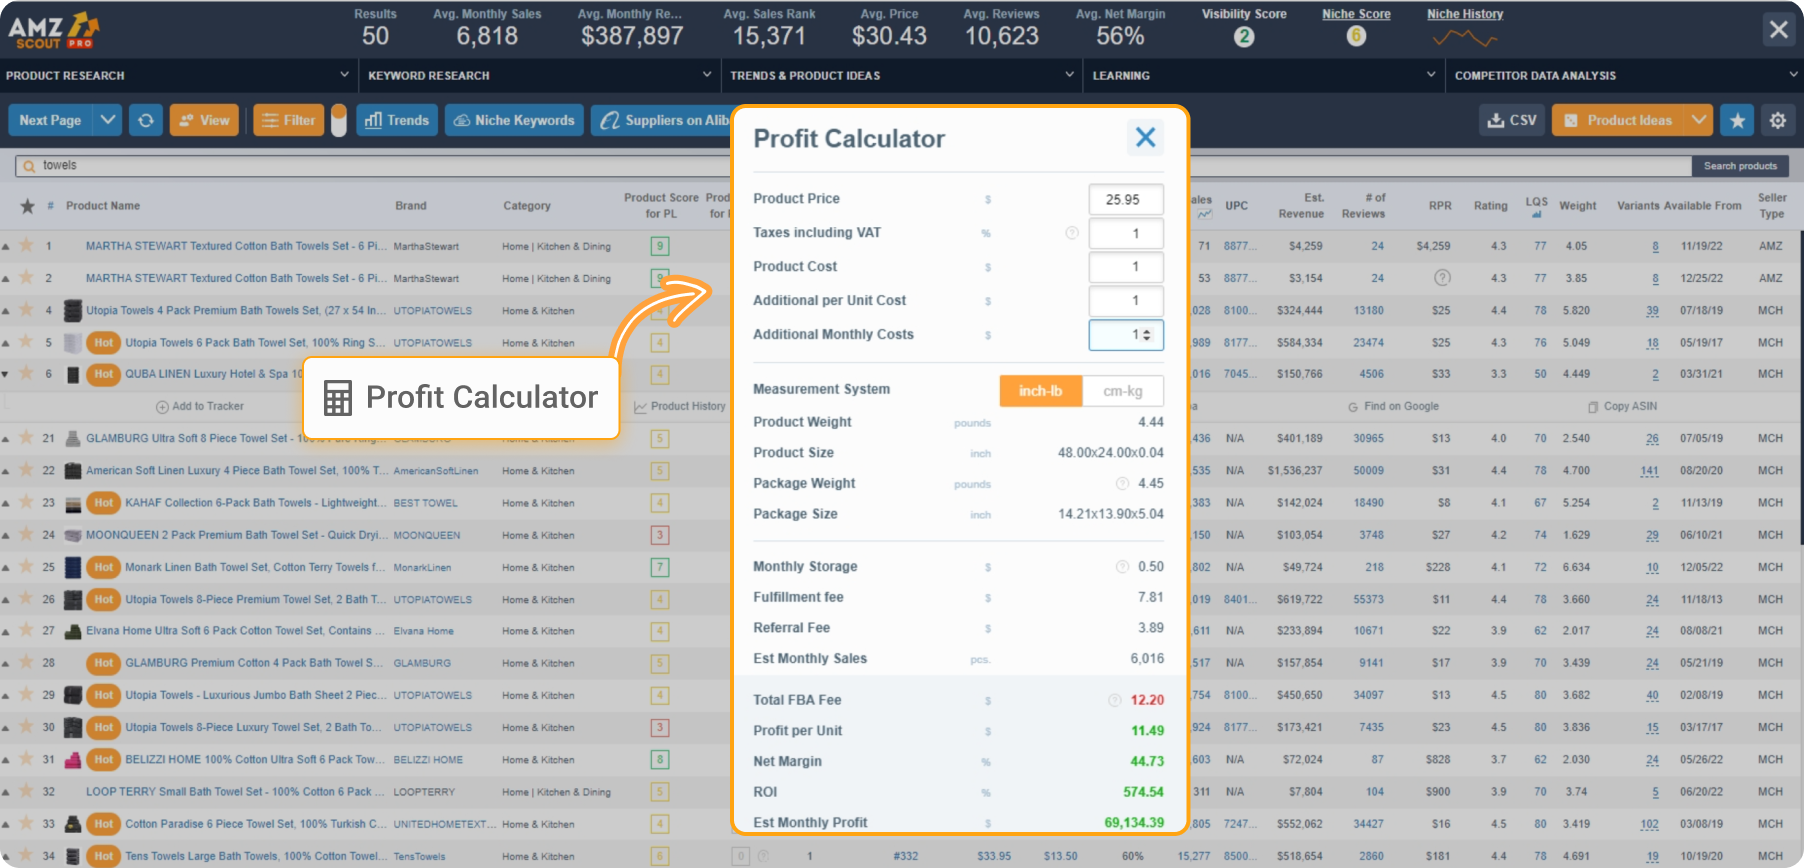Sort by the Est. Revenue column header

[1301, 206]
